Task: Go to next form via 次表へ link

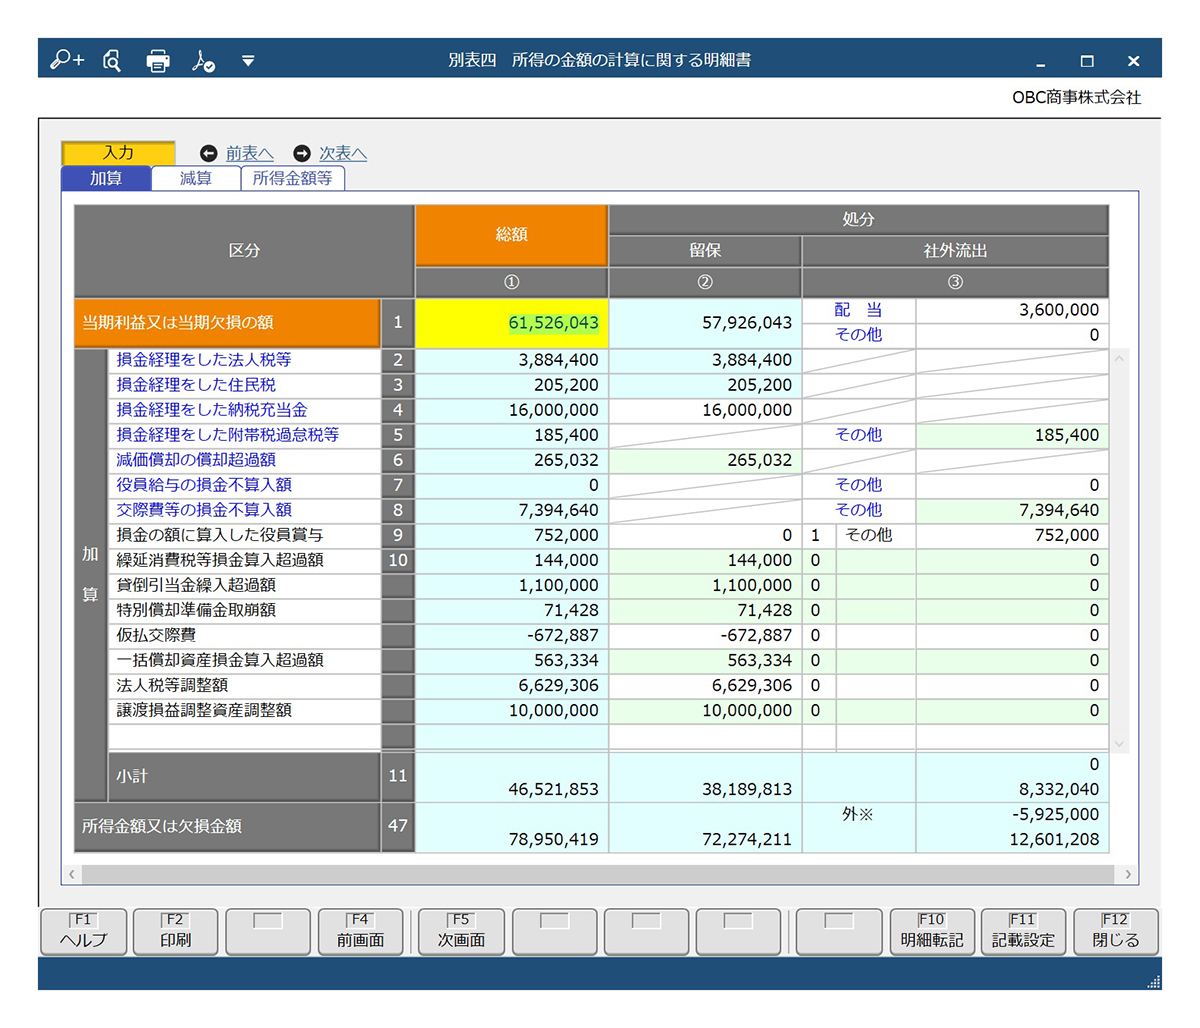Action: tap(343, 153)
